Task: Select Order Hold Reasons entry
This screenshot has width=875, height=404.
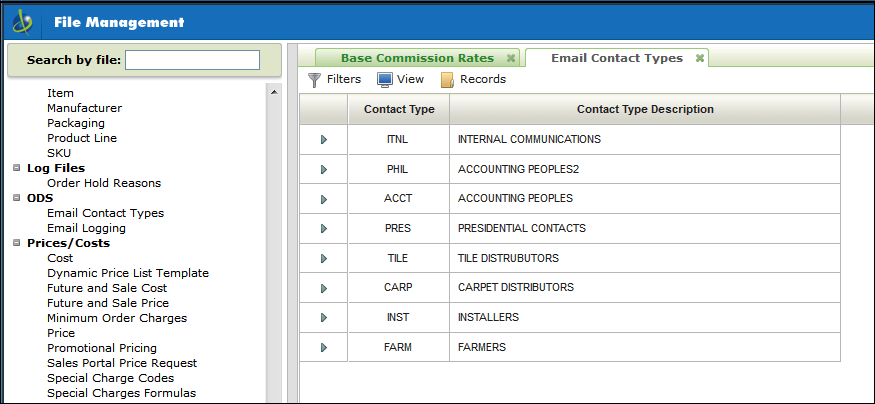Action: (104, 183)
